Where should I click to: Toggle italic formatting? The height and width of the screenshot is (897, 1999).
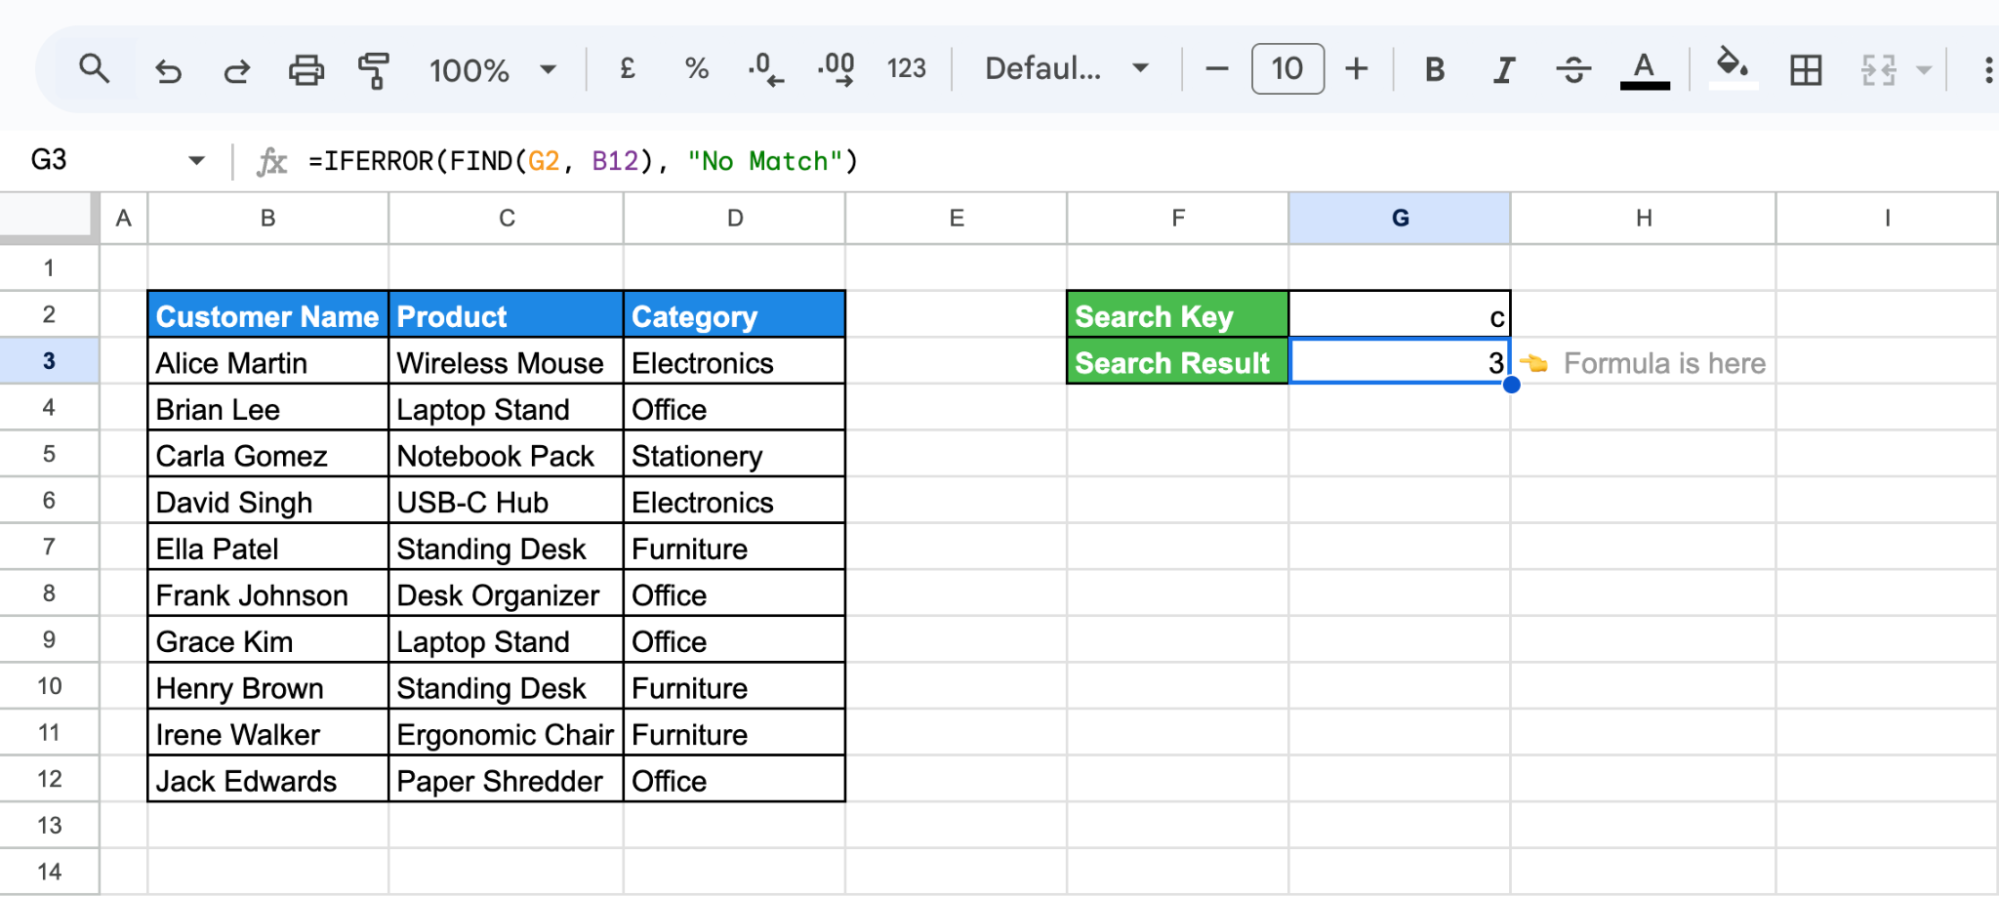tap(1503, 70)
